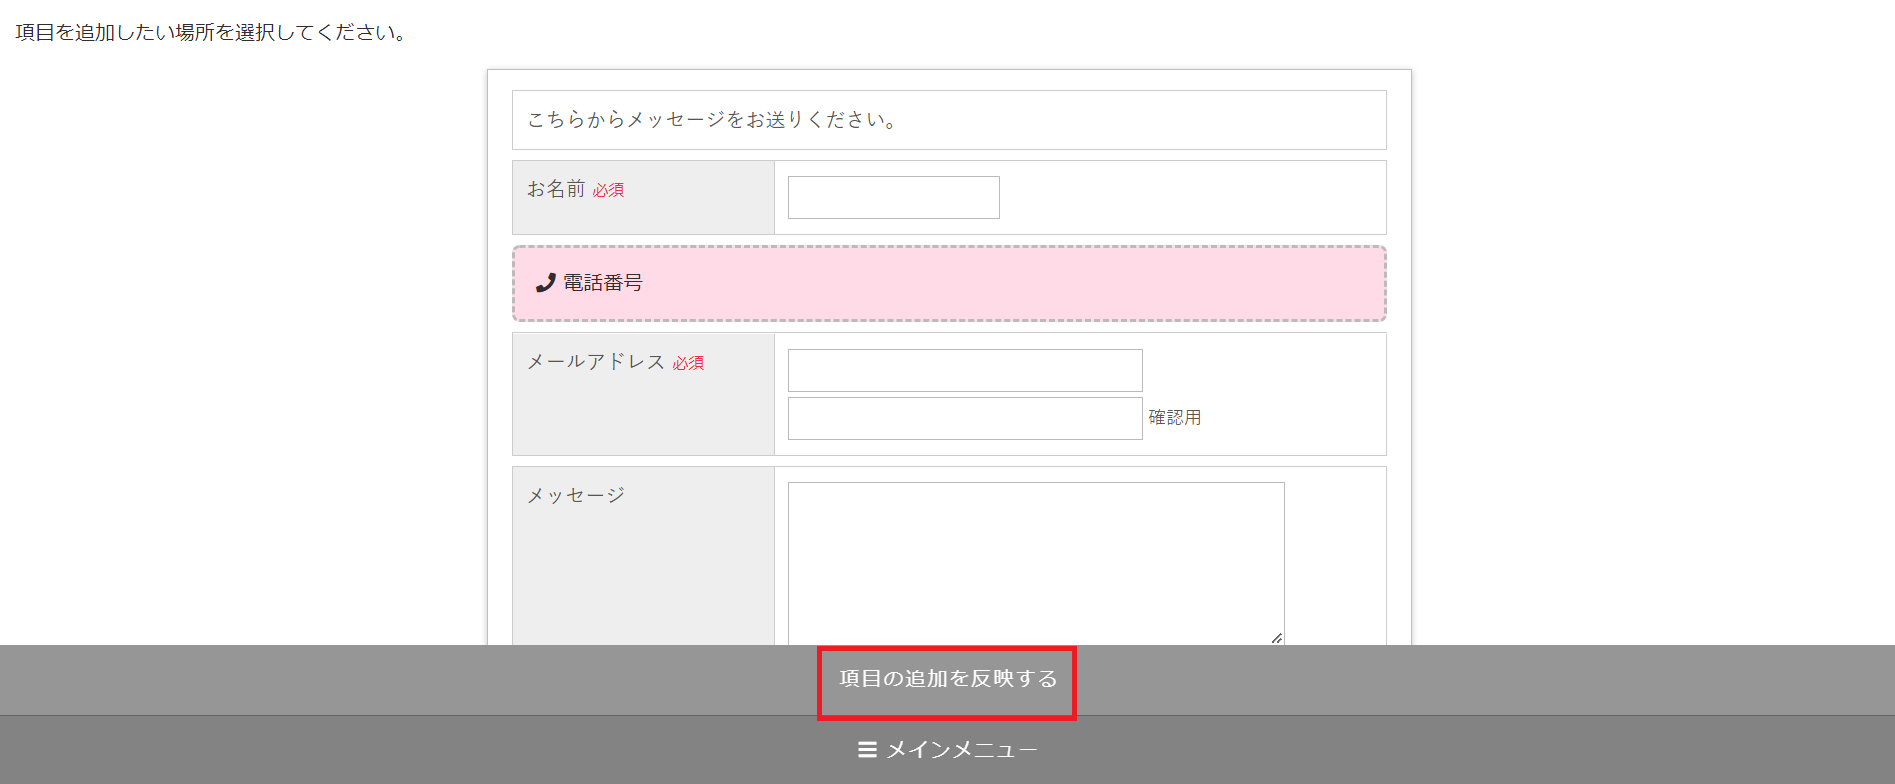This screenshot has height=784, width=1895.
Task: Click the textarea resize handle in the corner
Action: coord(1276,637)
